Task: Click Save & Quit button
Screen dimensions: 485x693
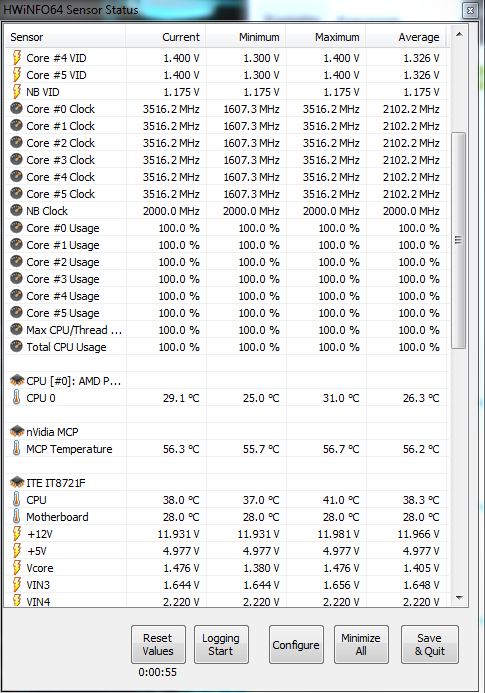Action: [x=430, y=644]
